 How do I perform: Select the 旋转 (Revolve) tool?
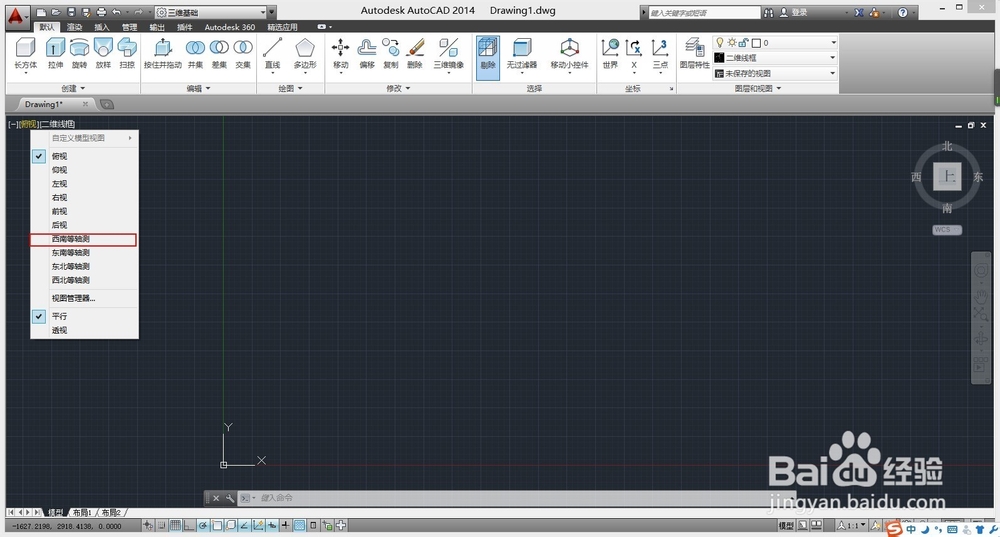tap(79, 54)
